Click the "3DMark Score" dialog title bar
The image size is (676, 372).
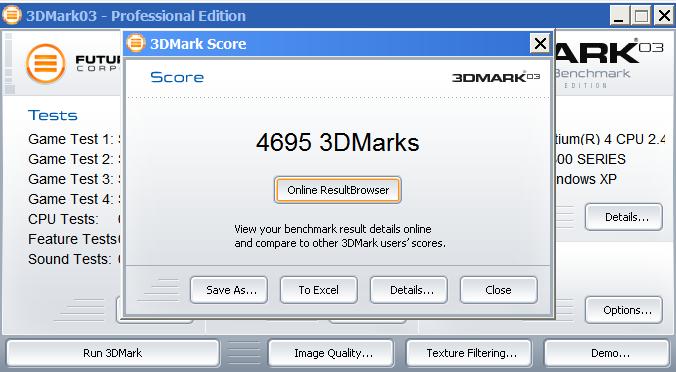coord(338,44)
